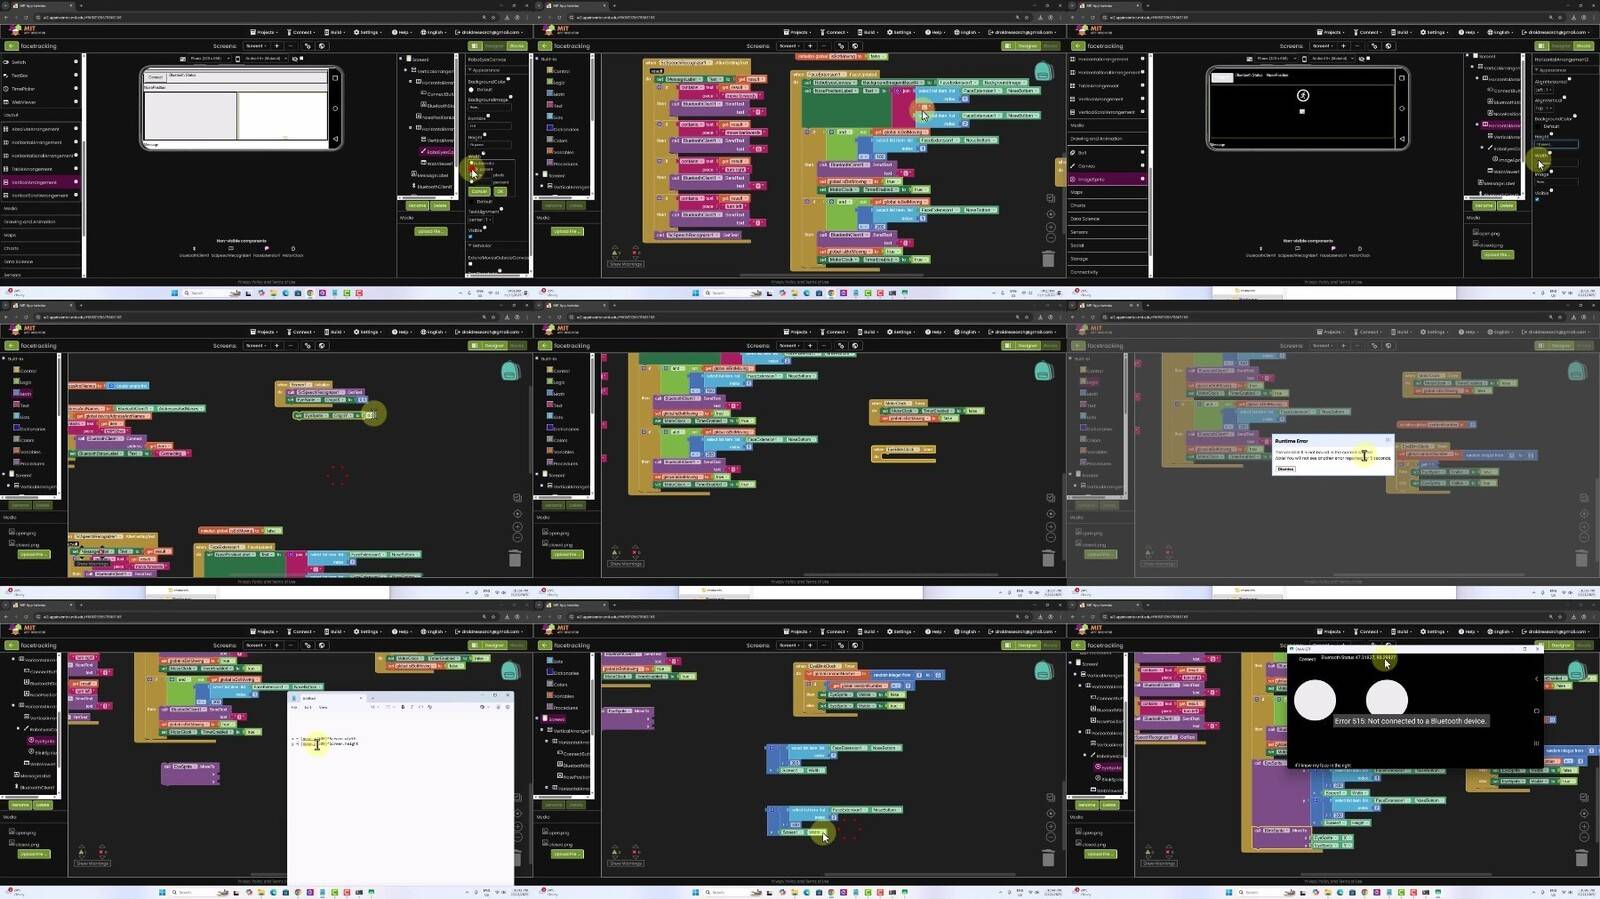Click OK in the Width popup
The width and height of the screenshot is (1600, 899).
pyautogui.click(x=500, y=191)
